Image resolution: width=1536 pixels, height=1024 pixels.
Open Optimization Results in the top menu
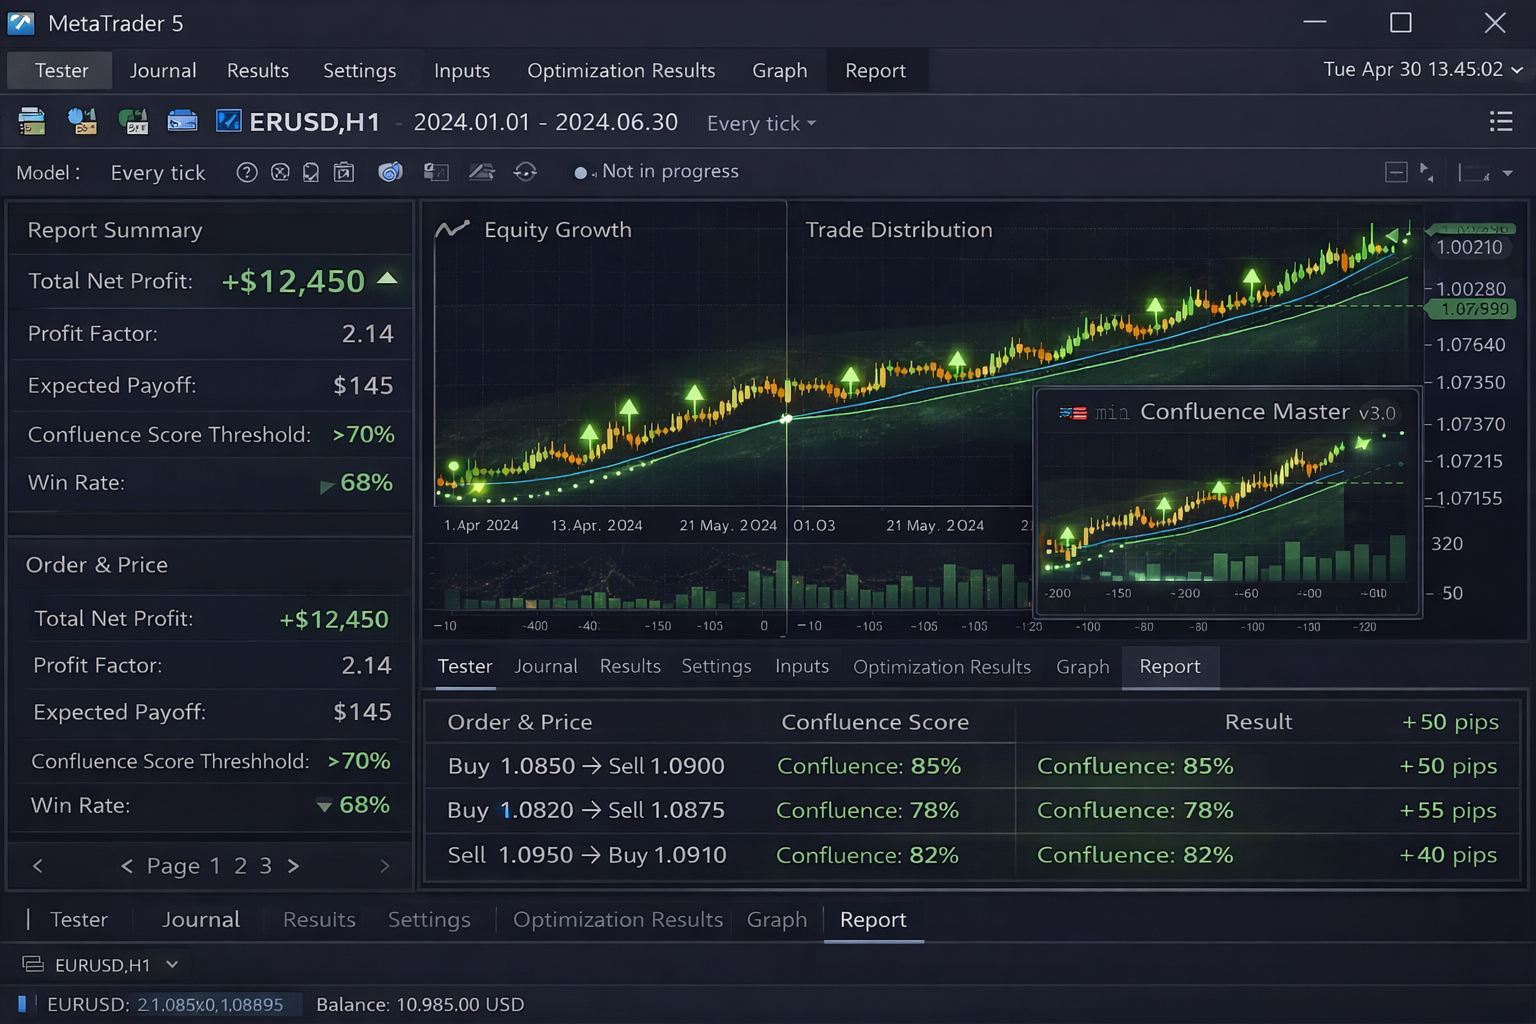(x=621, y=71)
